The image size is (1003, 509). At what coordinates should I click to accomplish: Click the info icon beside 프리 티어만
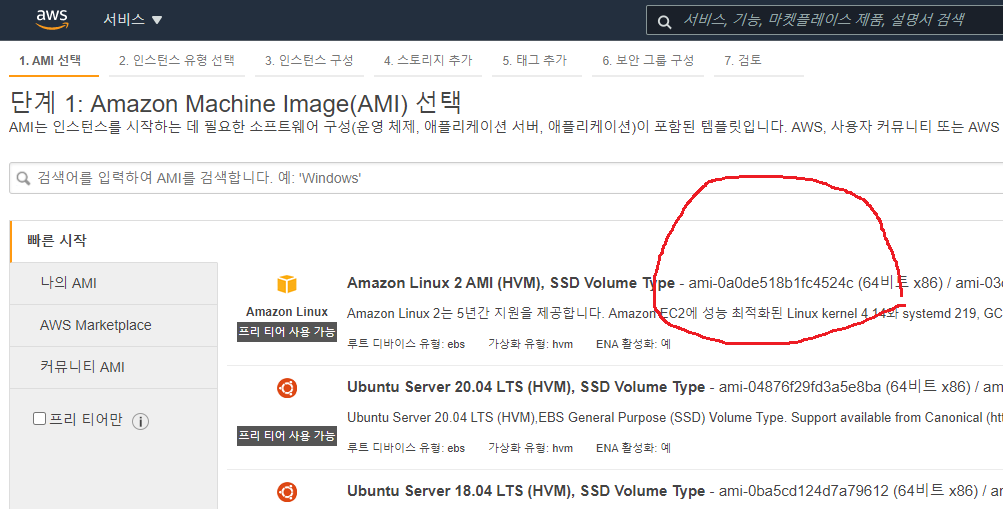(141, 421)
